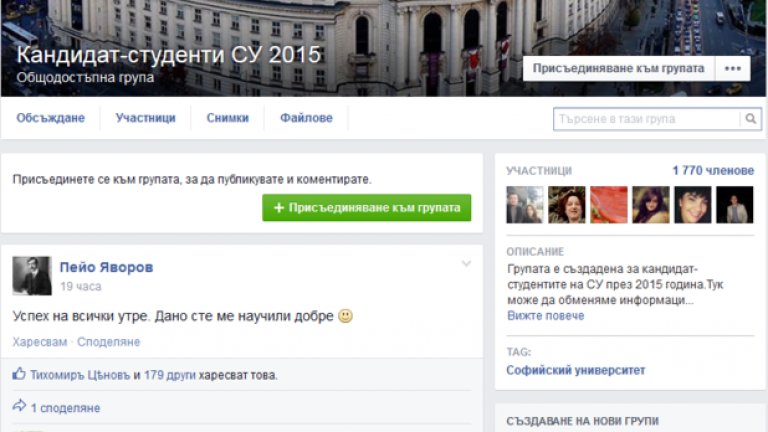The image size is (768, 432).
Task: Open the first member avatar
Action: click(525, 205)
